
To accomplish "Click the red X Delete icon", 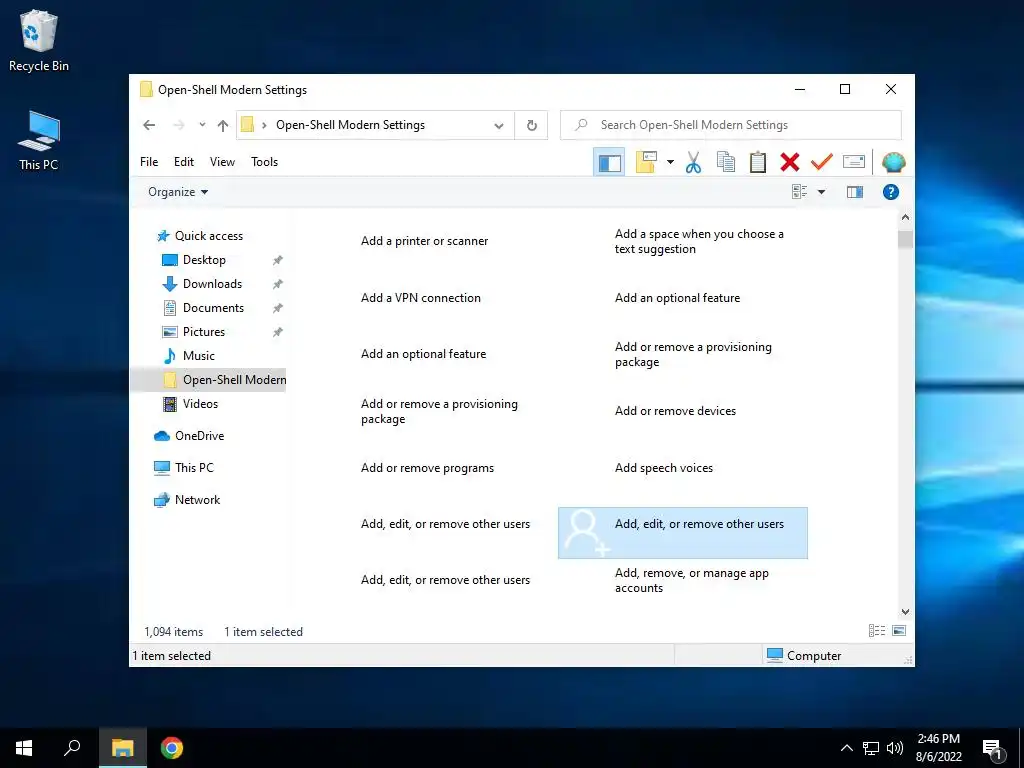I will point(790,162).
